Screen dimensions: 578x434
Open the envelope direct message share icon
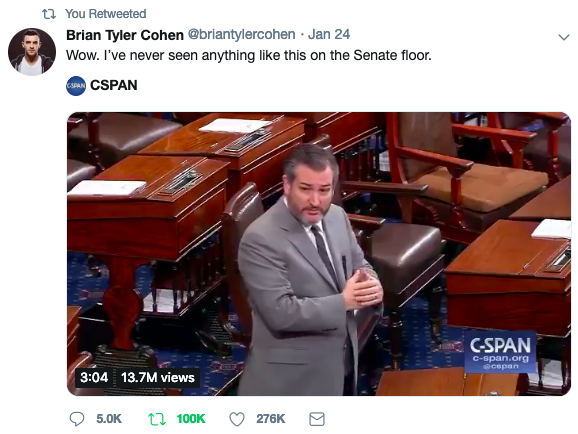pyautogui.click(x=317, y=419)
